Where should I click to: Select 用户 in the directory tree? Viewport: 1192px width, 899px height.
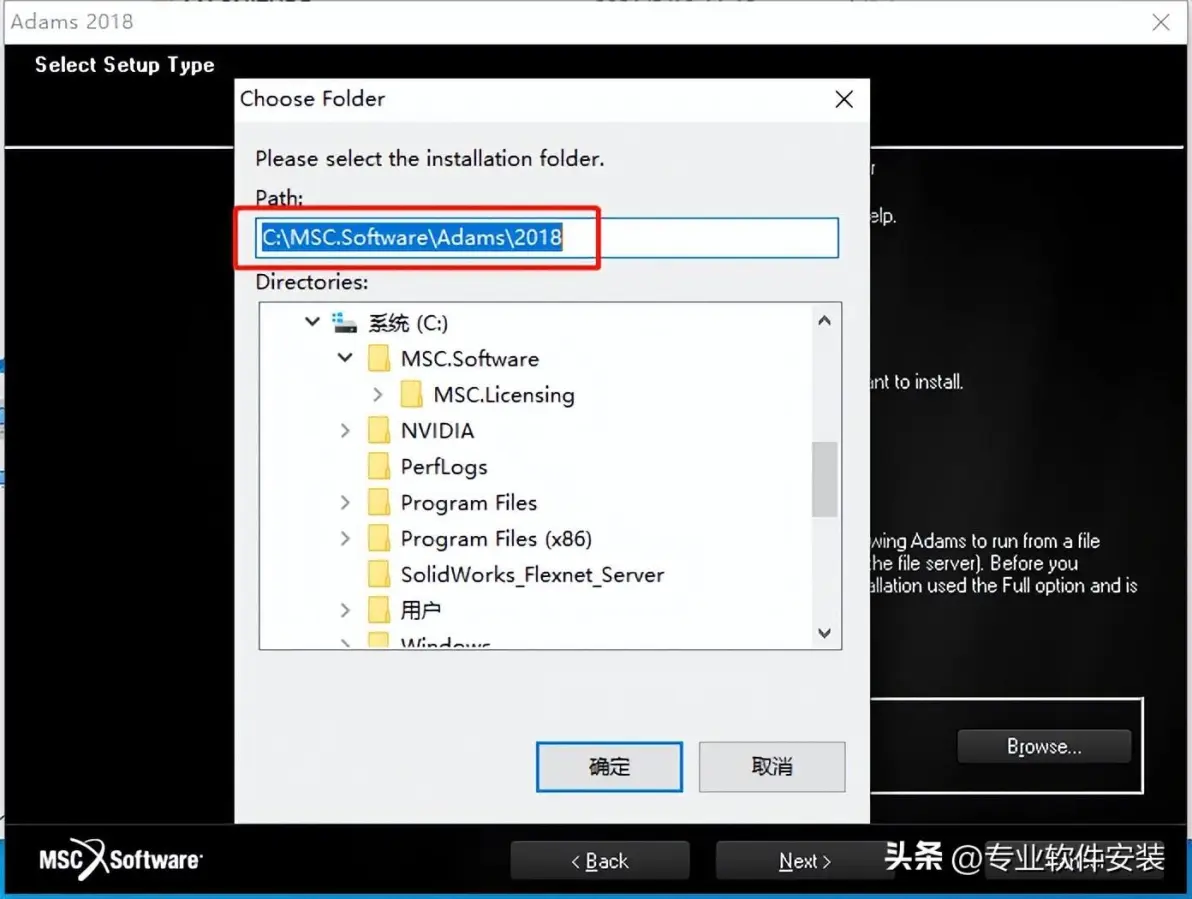point(420,610)
